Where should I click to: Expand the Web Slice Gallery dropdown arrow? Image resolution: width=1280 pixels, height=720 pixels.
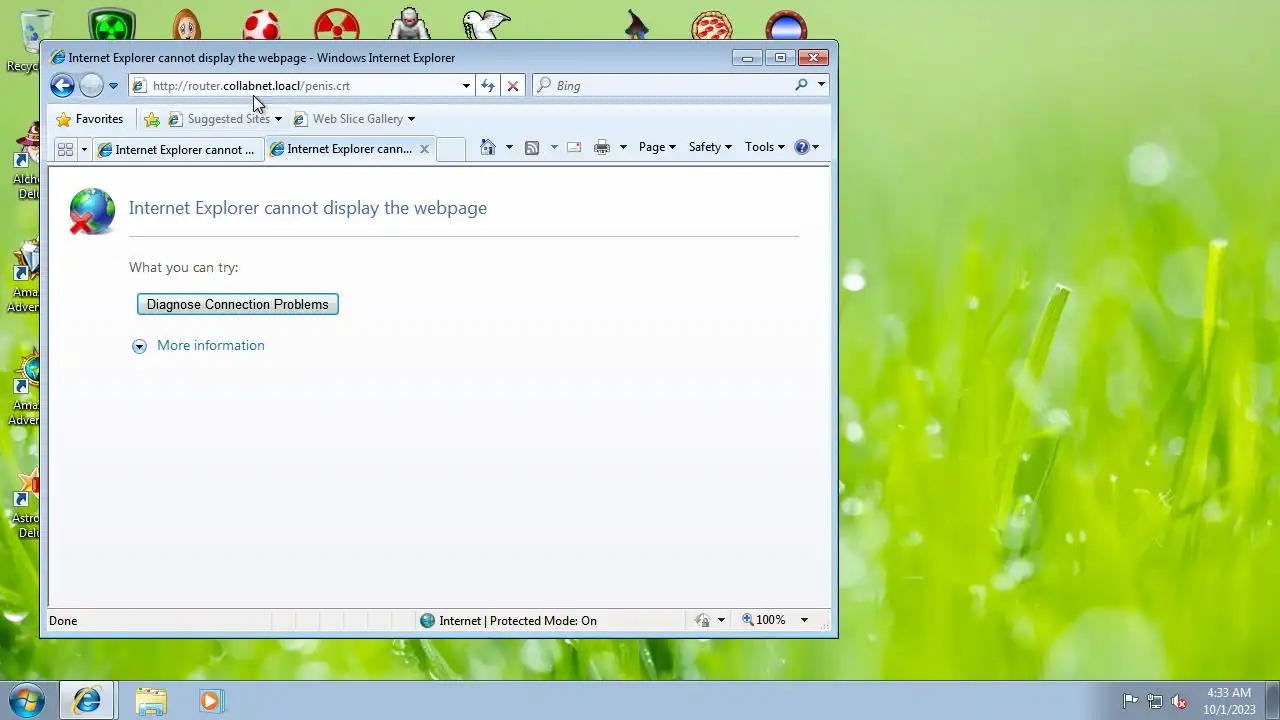411,119
